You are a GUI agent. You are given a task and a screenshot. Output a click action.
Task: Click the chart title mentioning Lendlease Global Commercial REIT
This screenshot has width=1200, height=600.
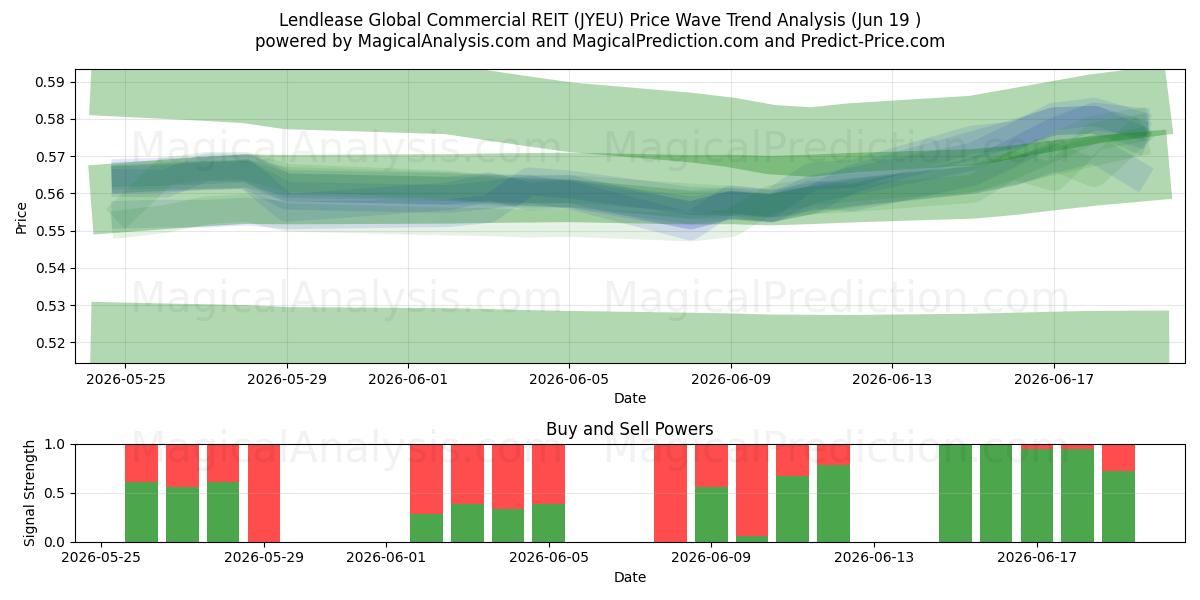[x=600, y=20]
